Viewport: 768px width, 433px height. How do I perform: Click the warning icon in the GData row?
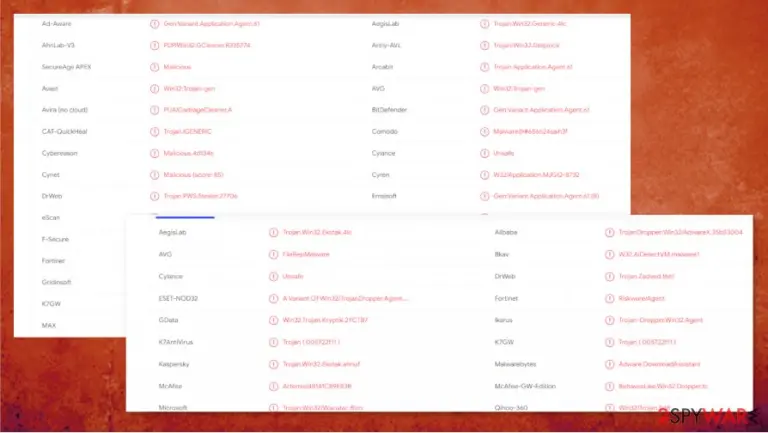pyautogui.click(x=273, y=320)
